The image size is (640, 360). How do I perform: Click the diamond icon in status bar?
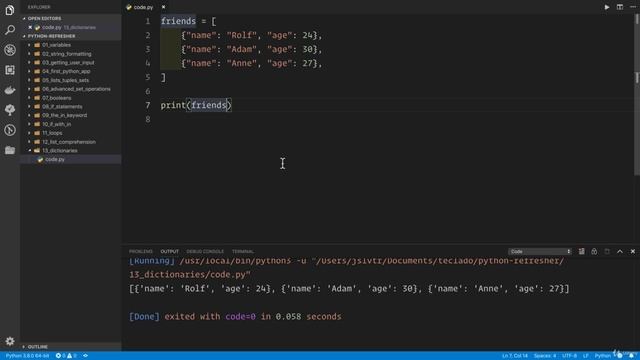click(85, 356)
